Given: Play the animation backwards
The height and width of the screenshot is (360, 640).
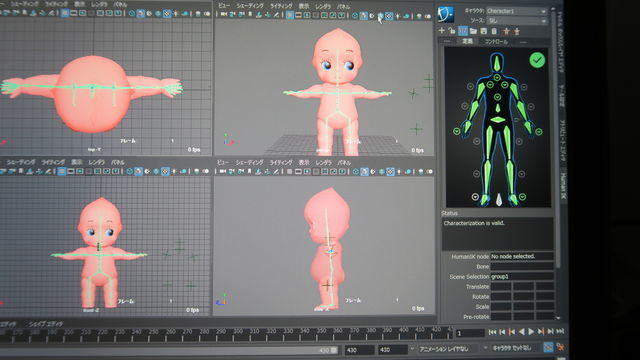Looking at the screenshot, I should (522, 332).
